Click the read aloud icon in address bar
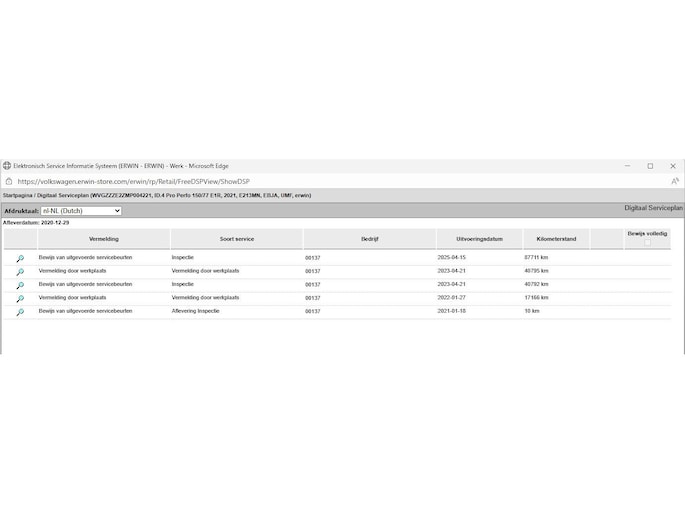 [674, 181]
